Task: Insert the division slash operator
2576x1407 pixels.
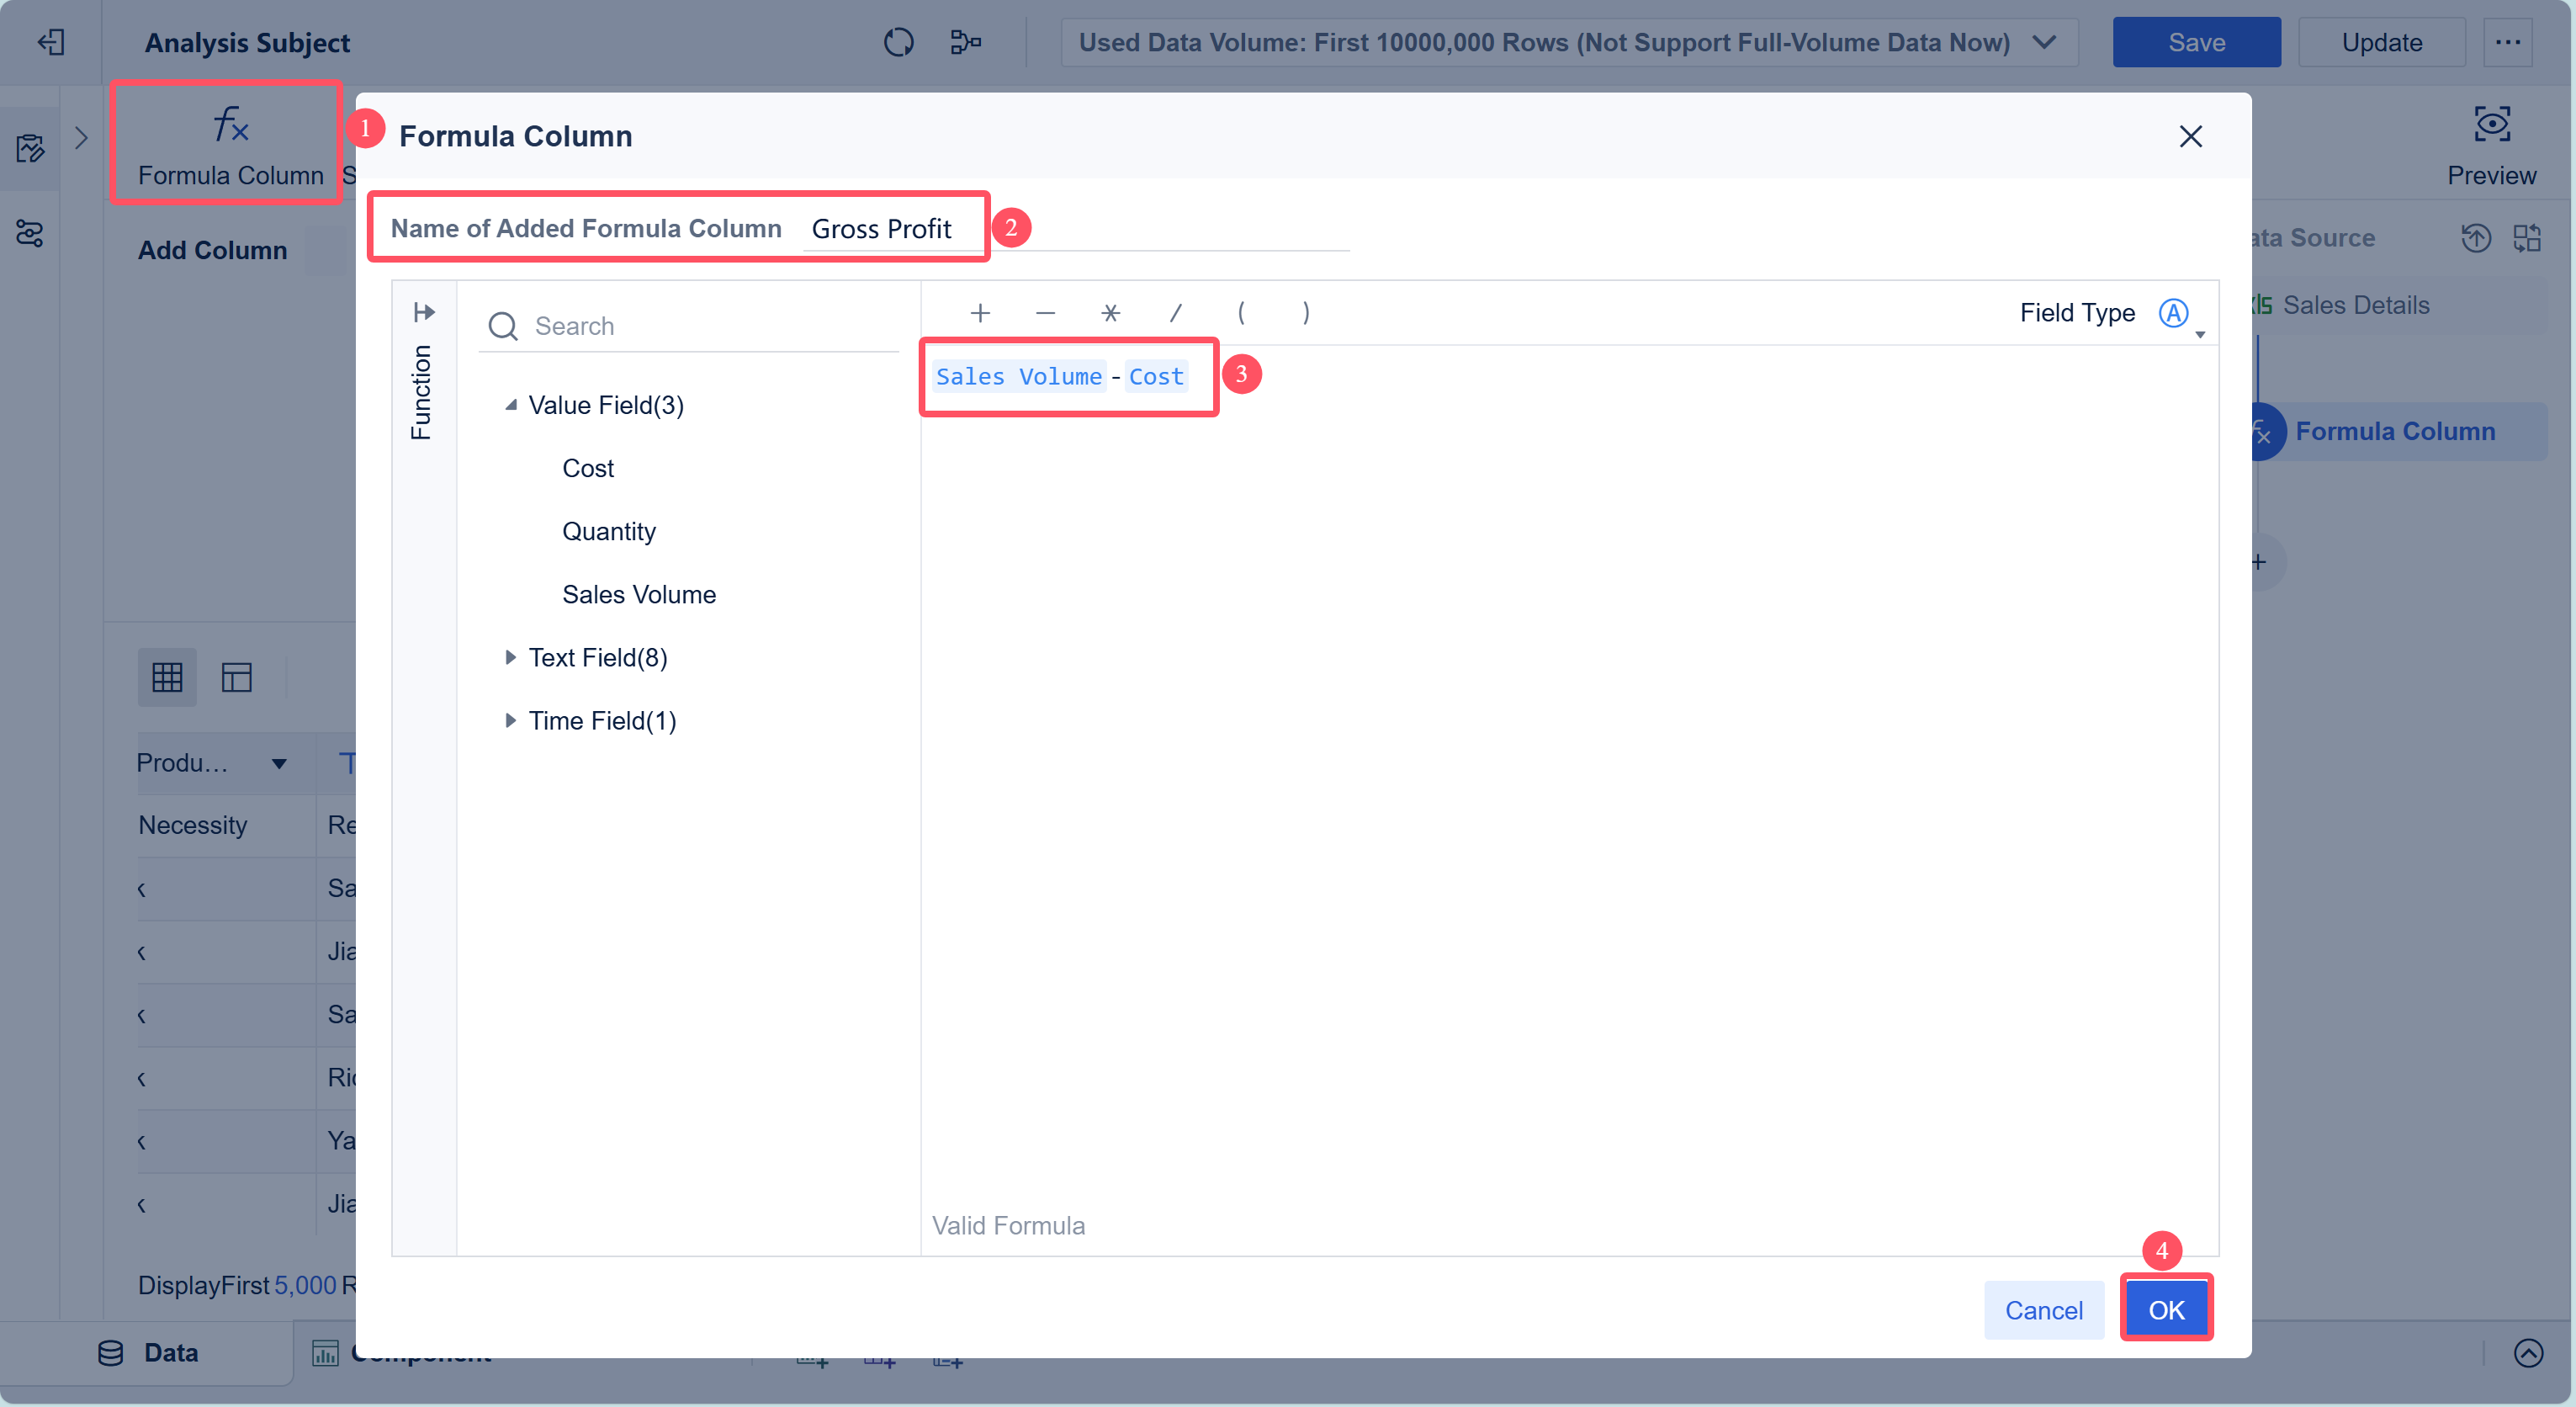Action: pyautogui.click(x=1176, y=313)
